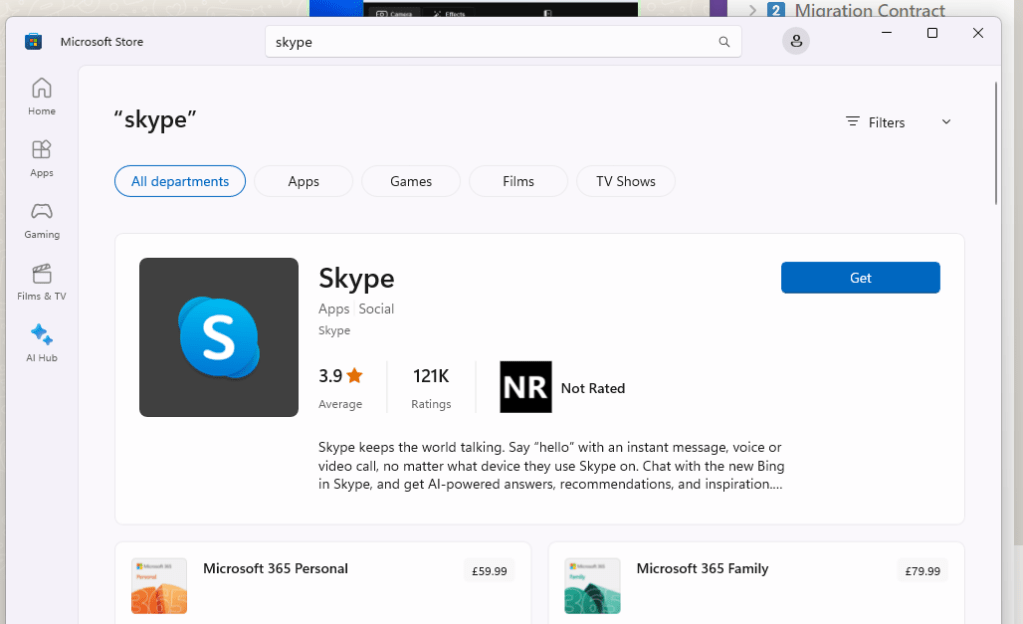Expand the Filters dropdown

898,122
